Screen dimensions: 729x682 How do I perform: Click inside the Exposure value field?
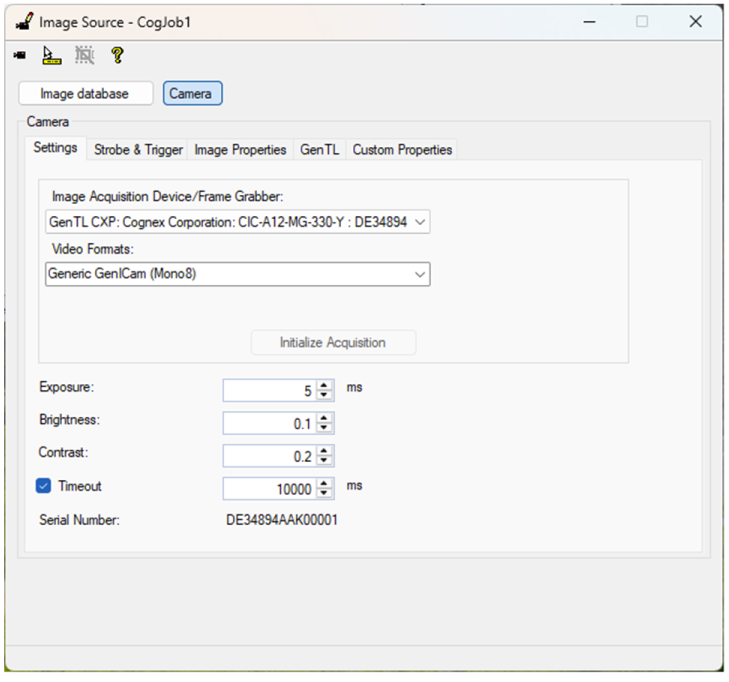point(269,391)
